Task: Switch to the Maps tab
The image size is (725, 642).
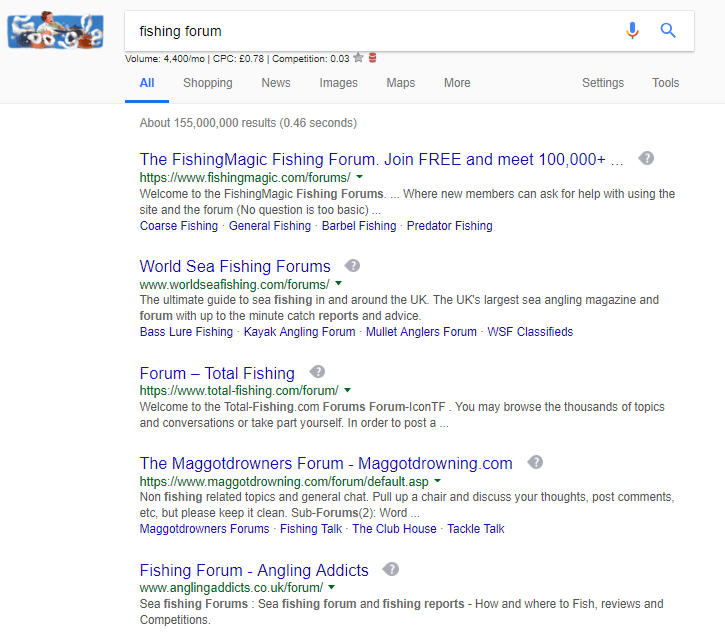Action: [x=400, y=83]
